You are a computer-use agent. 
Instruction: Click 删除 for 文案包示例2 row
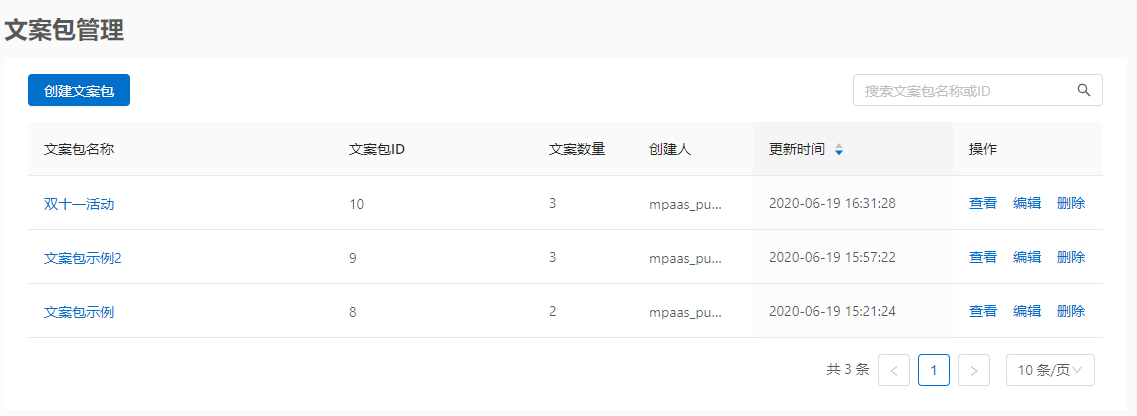tap(1071, 257)
